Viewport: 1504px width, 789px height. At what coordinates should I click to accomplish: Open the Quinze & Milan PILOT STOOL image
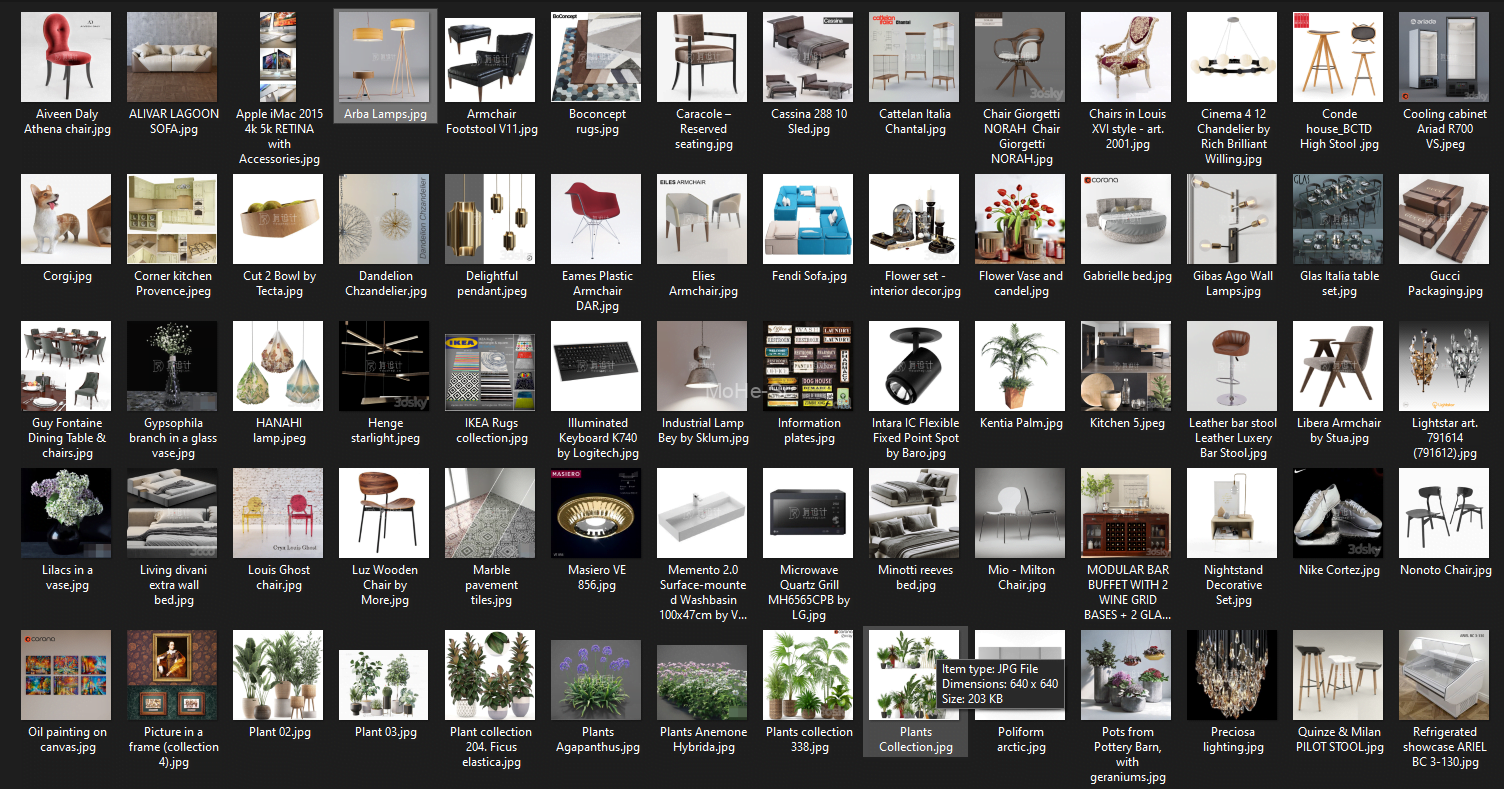(x=1338, y=675)
